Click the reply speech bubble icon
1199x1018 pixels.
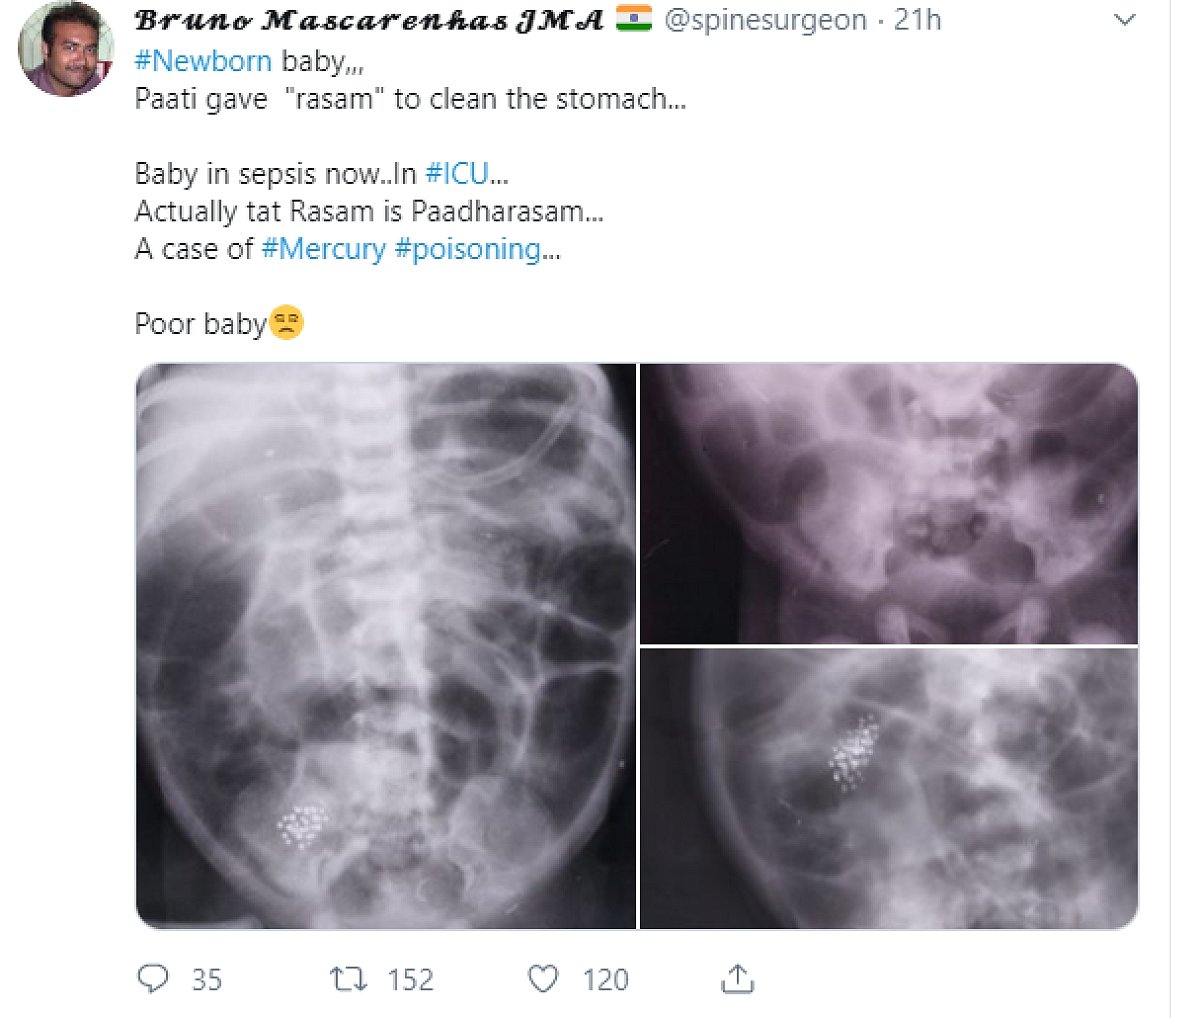pyautogui.click(x=151, y=981)
